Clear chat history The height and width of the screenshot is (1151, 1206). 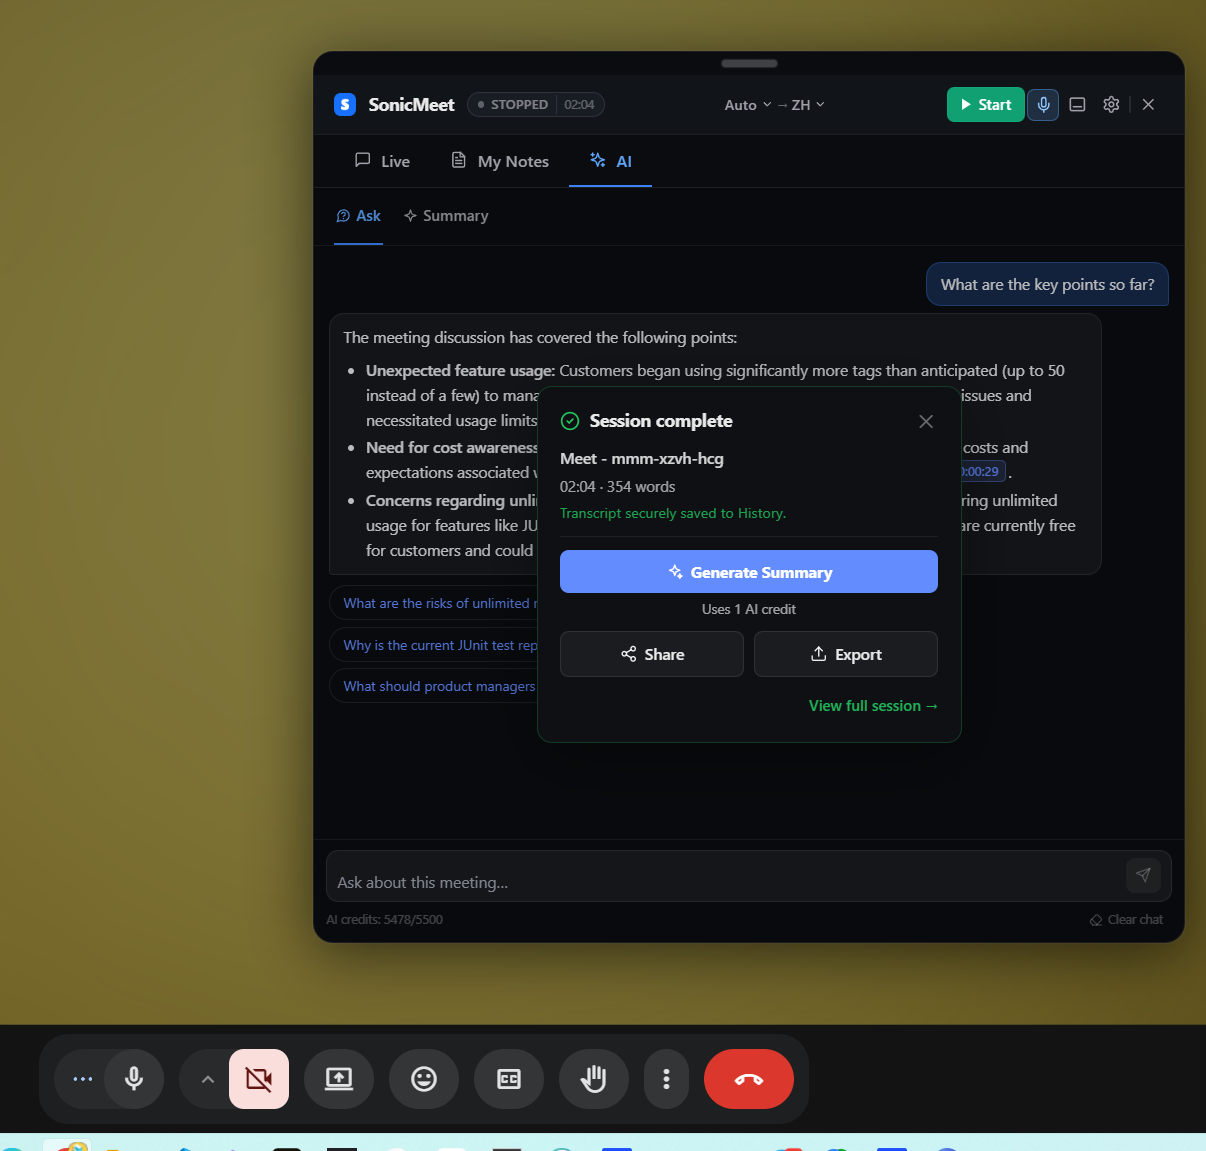(1126, 920)
